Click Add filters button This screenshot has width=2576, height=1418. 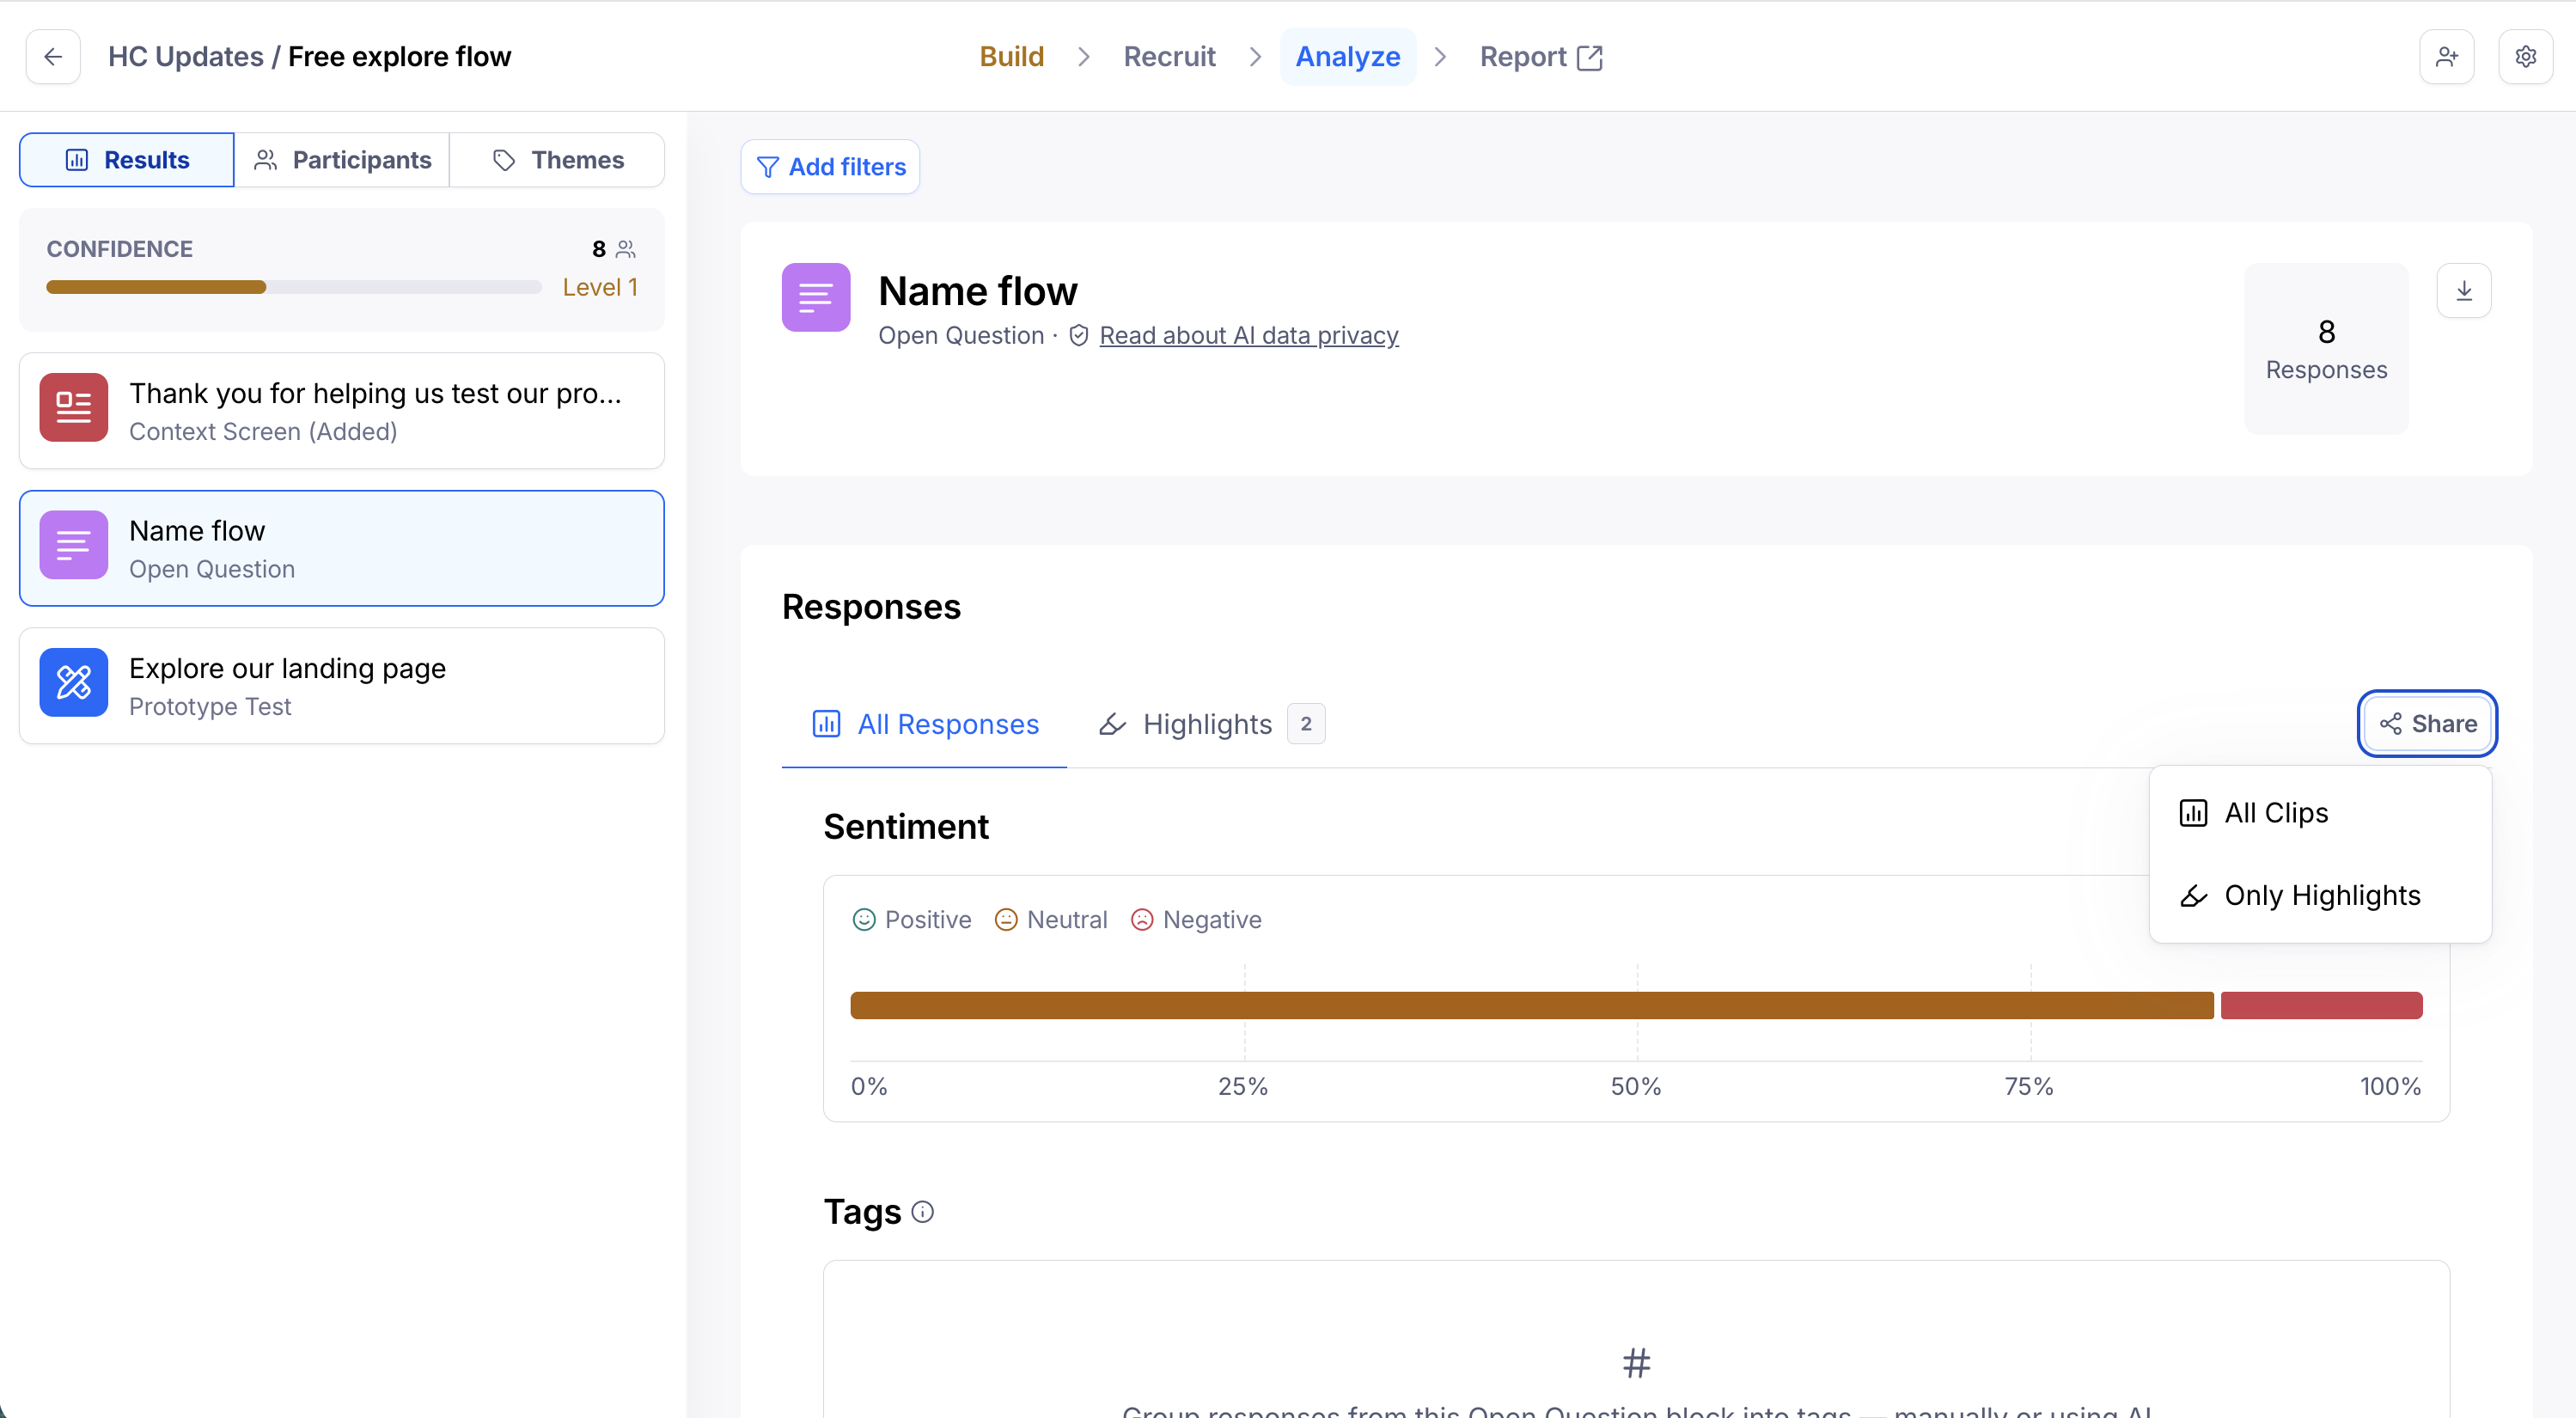[x=830, y=167]
